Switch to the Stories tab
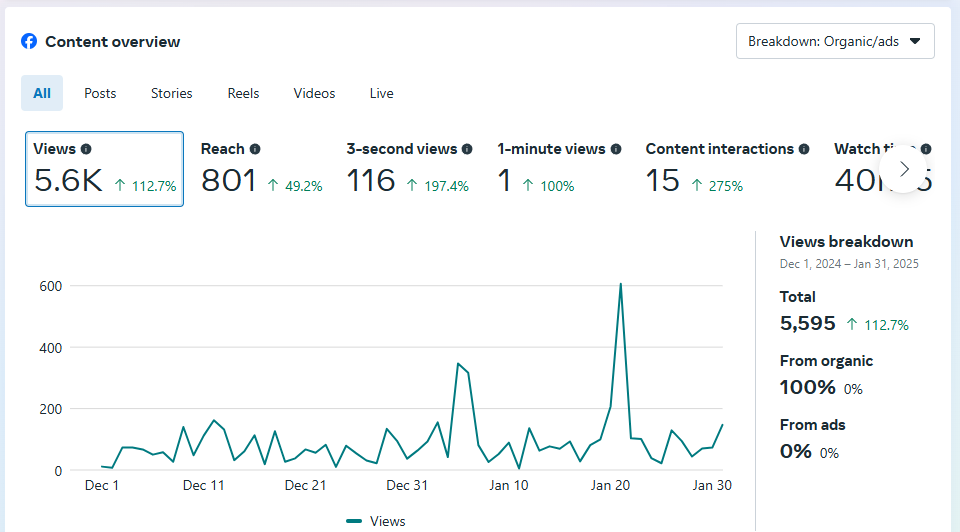Image resolution: width=960 pixels, height=532 pixels. 172,93
